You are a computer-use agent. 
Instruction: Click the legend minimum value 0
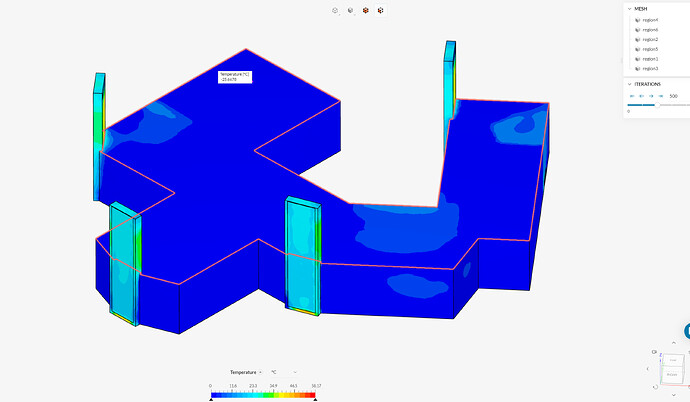(x=210, y=386)
